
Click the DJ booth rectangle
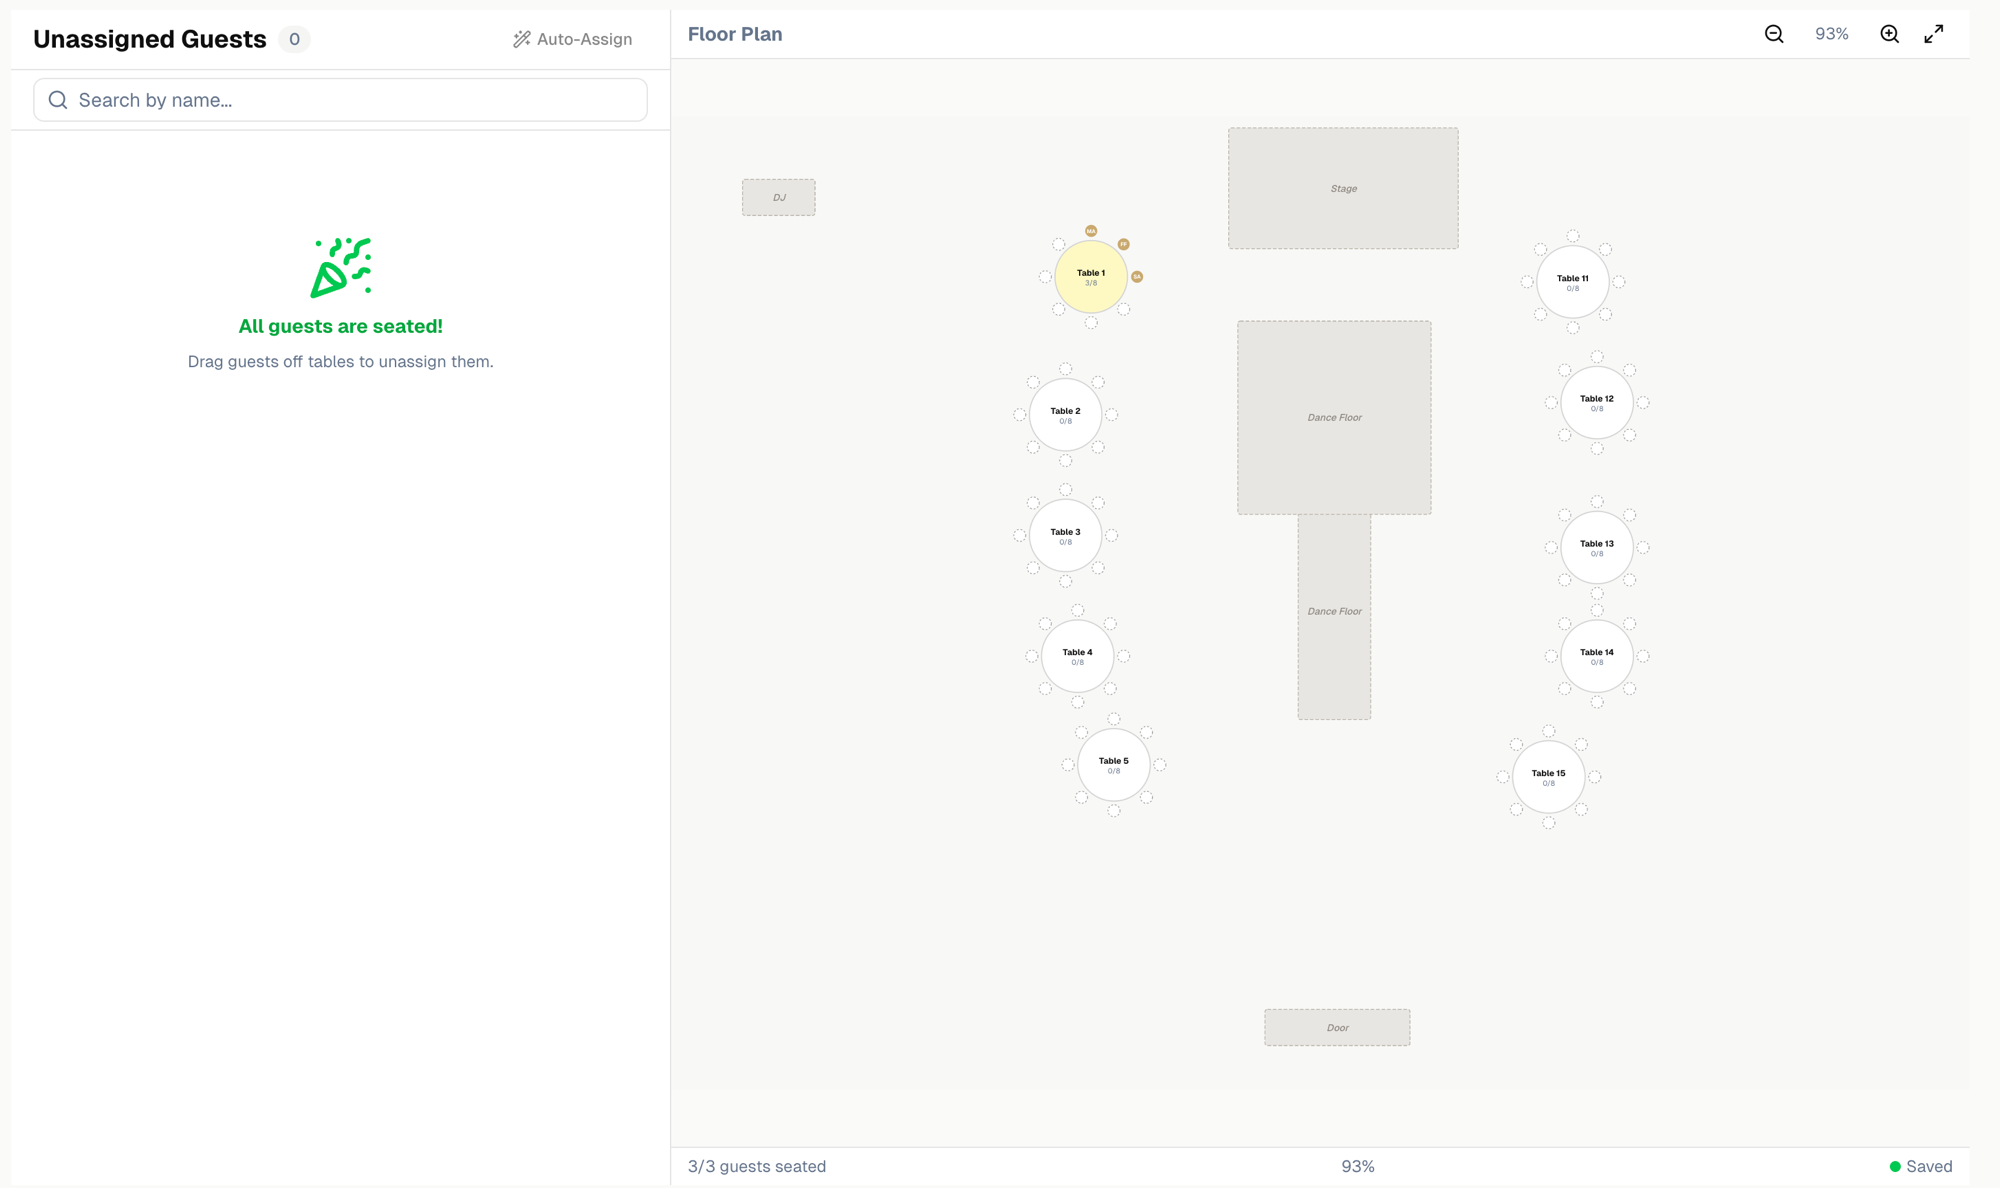[779, 197]
